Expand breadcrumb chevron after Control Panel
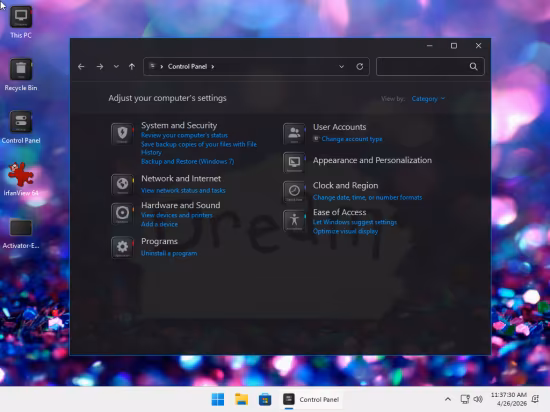The height and width of the screenshot is (412, 550). pos(213,67)
